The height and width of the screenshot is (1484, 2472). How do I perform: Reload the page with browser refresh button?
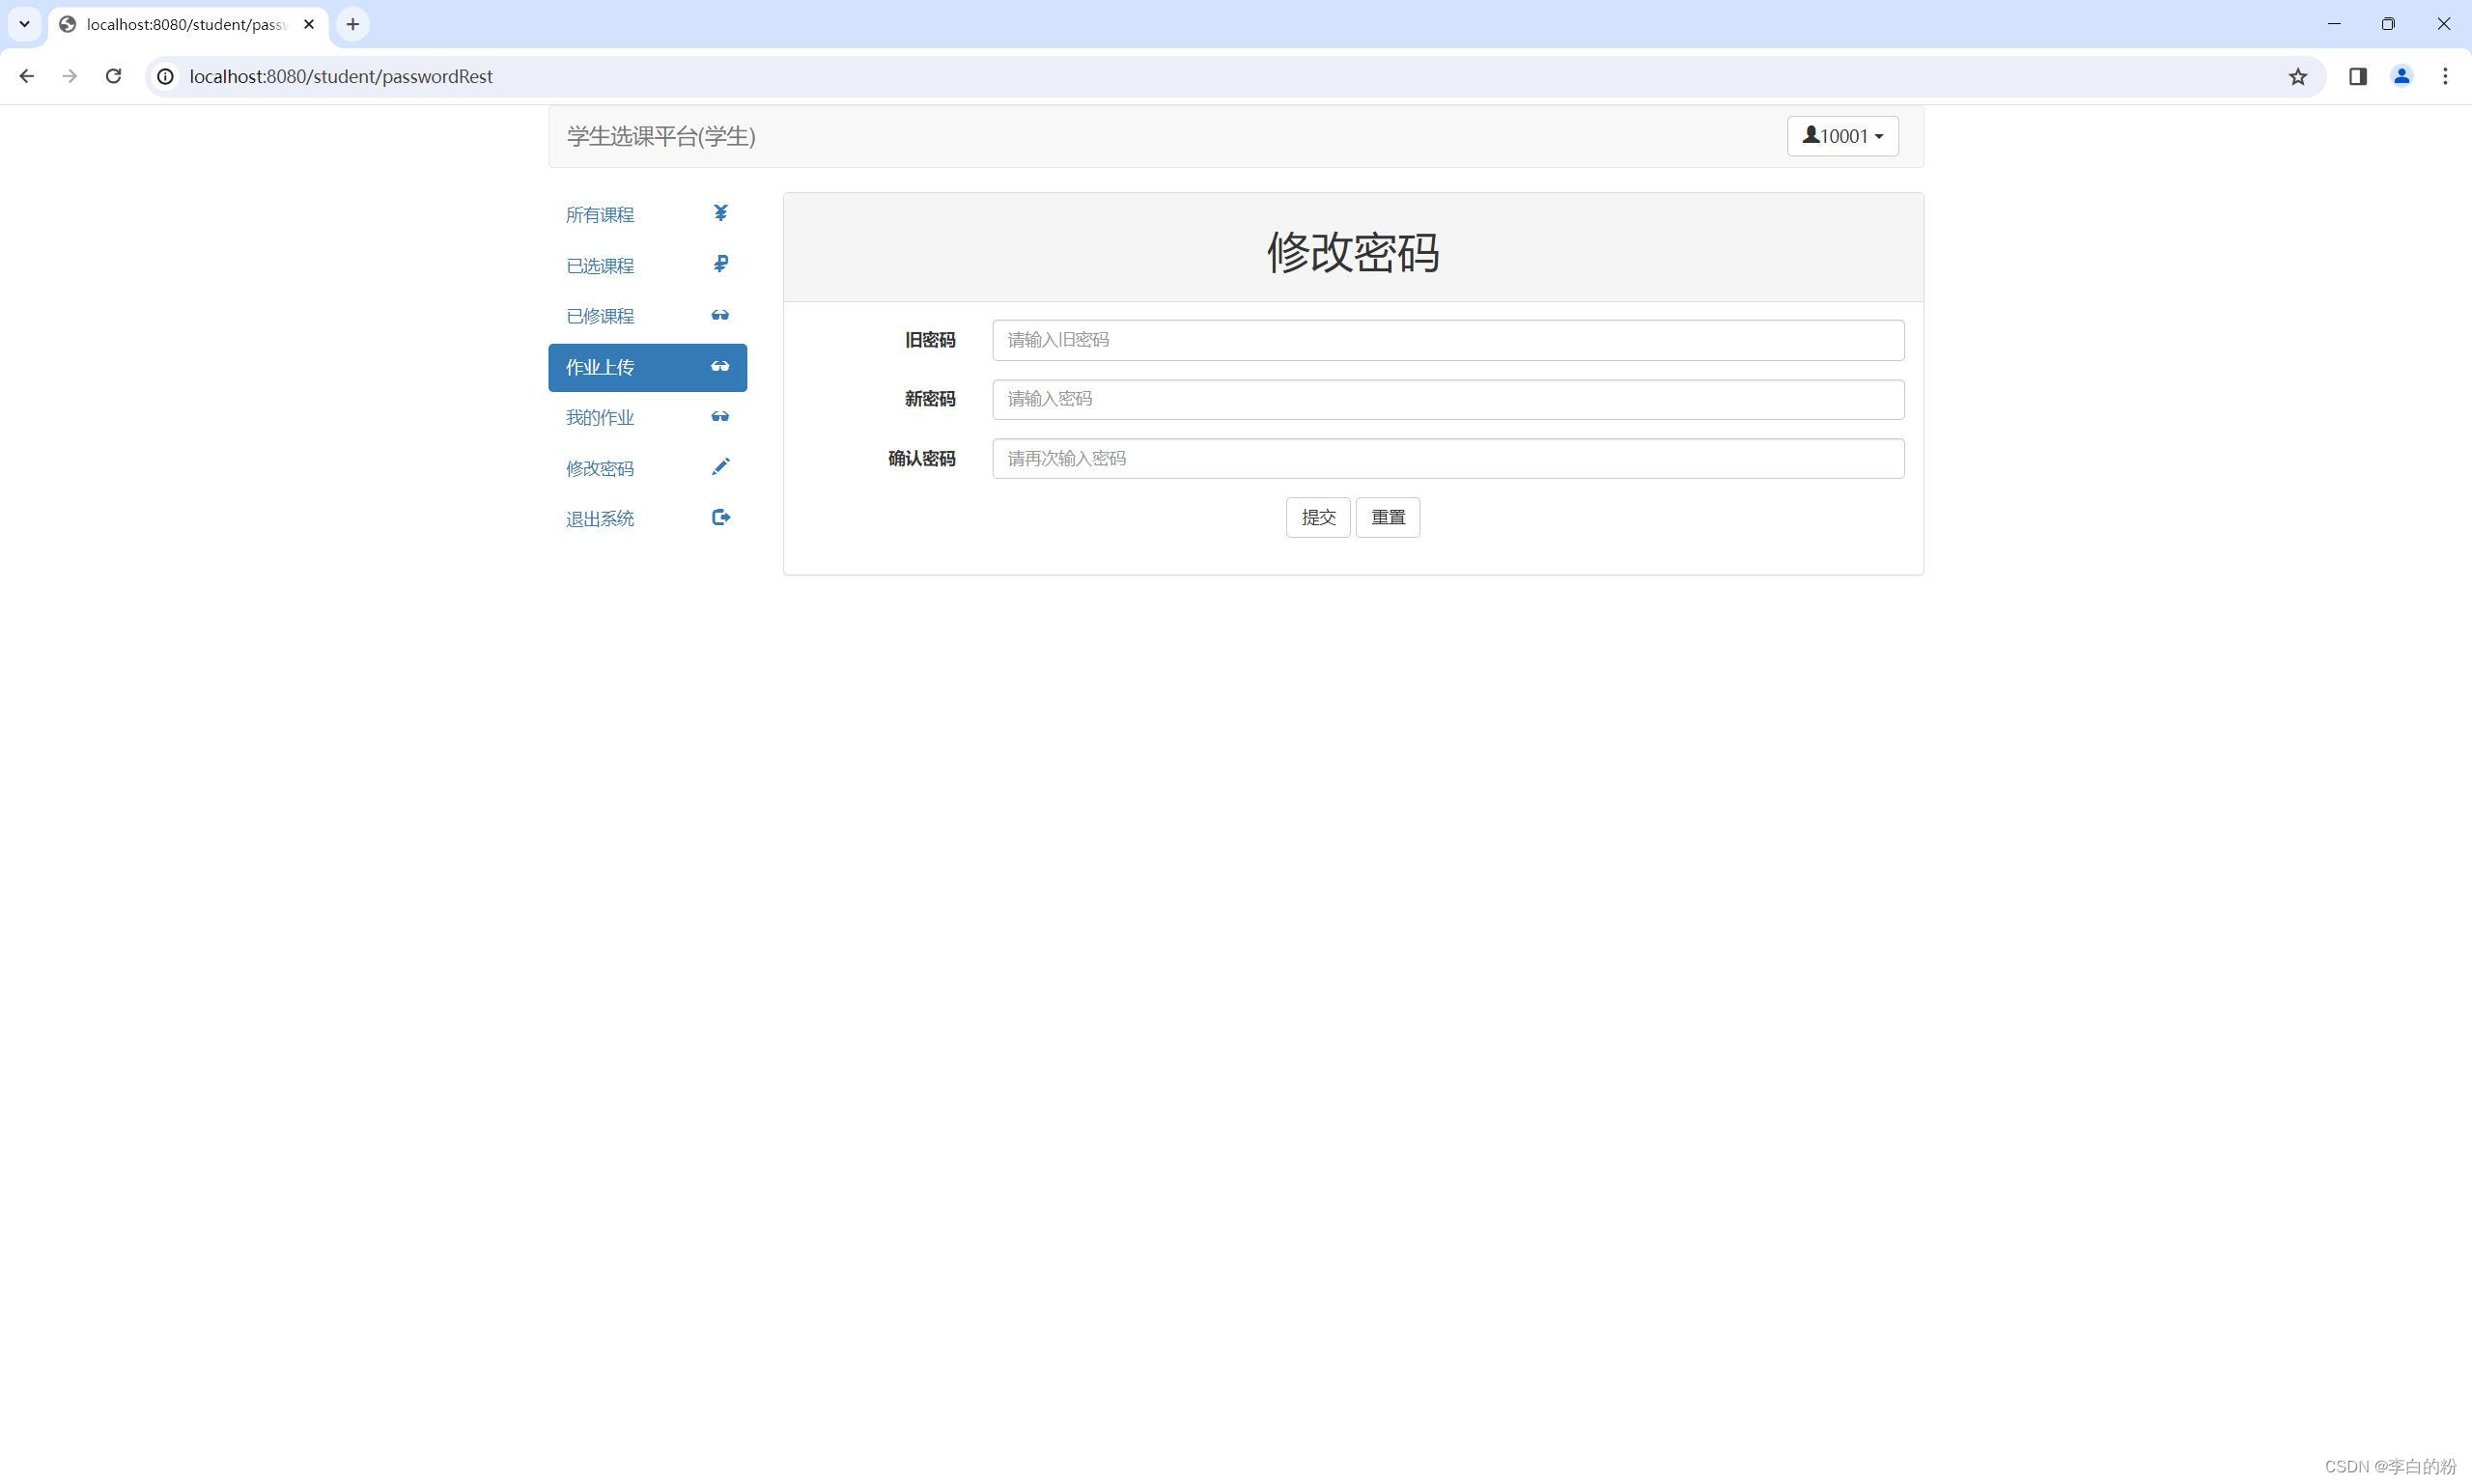(113, 76)
